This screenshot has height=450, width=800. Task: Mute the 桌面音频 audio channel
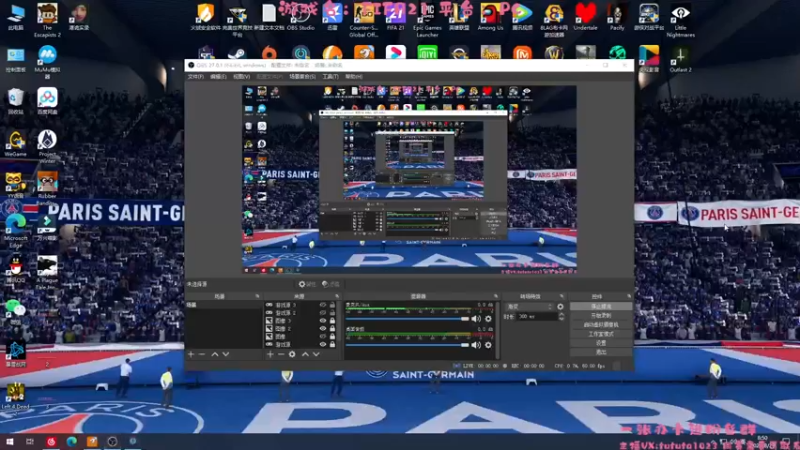(x=476, y=345)
